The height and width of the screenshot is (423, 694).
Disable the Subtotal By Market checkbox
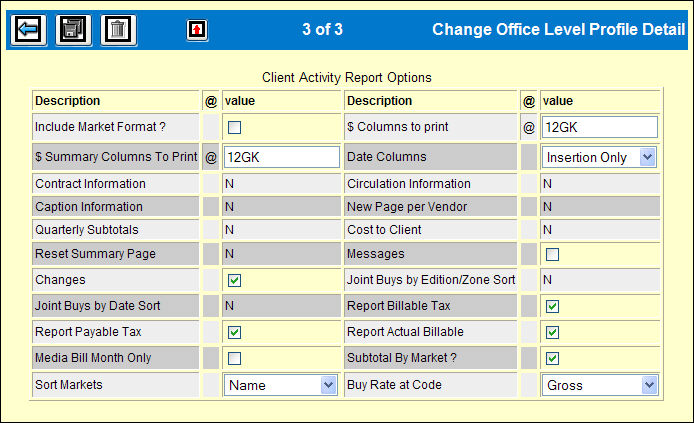[552, 358]
